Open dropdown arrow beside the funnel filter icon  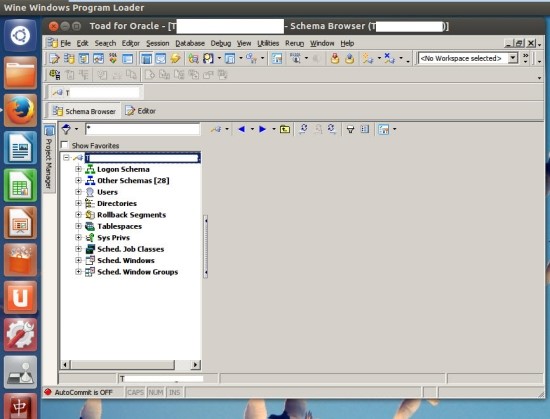76,129
